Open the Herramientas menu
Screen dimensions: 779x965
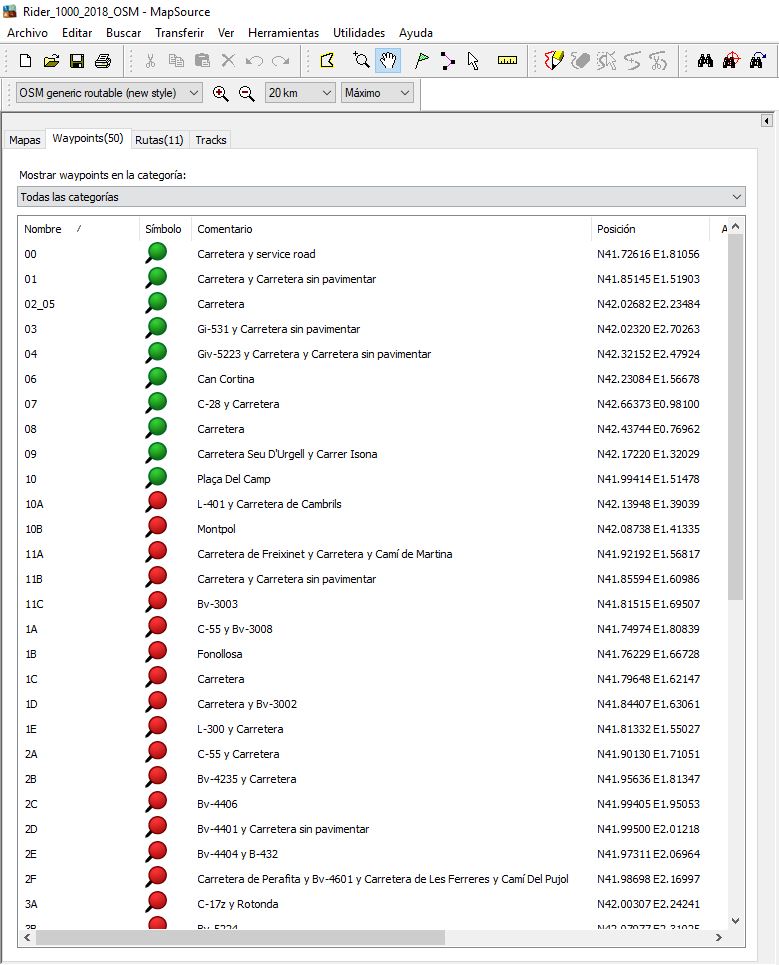283,33
